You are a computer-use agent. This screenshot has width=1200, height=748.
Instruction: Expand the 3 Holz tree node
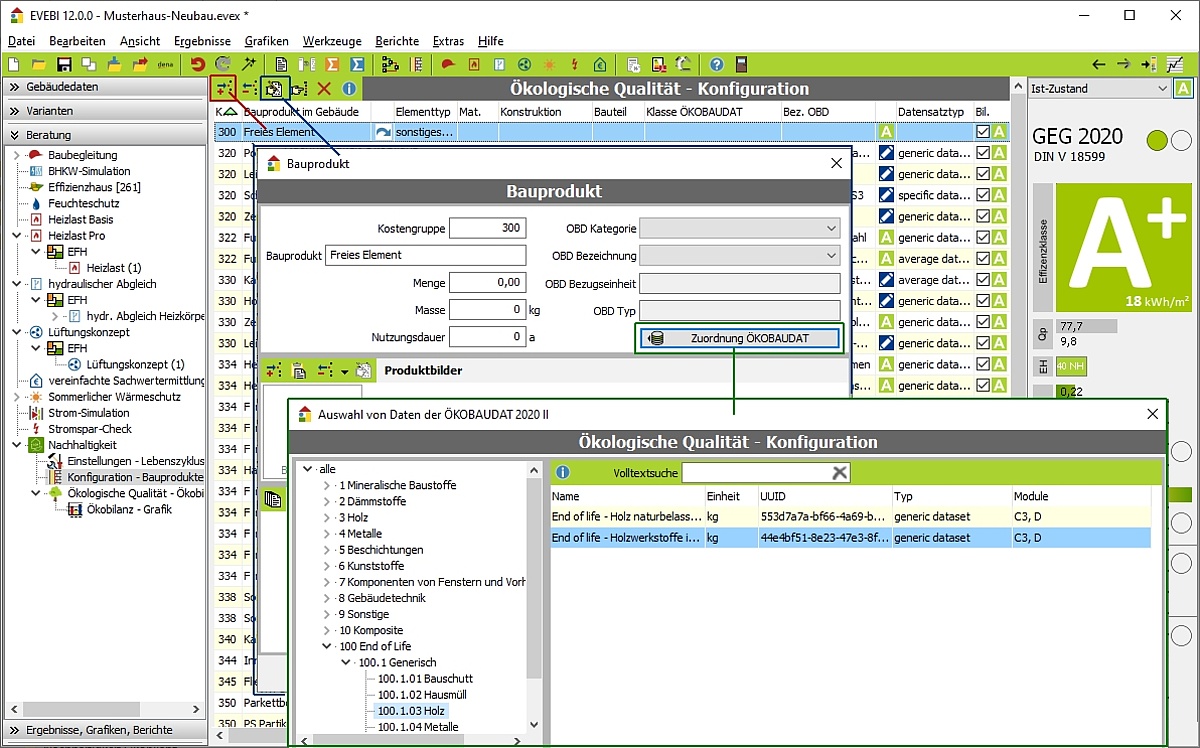pos(327,518)
